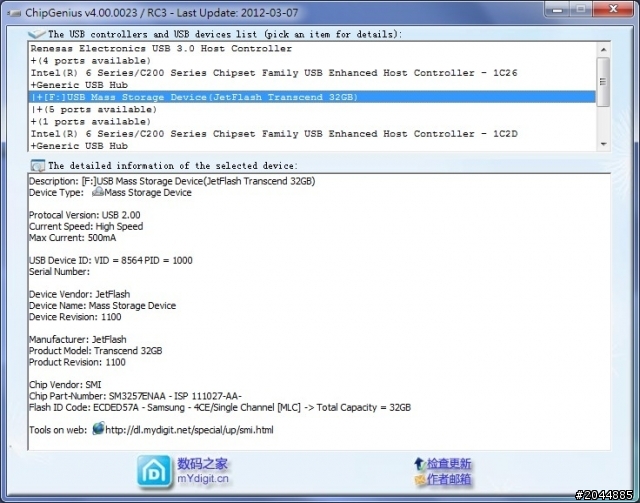Click the 'Device Vendor: JetFlash' line
Viewport: 640px width, 503px height.
[80, 294]
